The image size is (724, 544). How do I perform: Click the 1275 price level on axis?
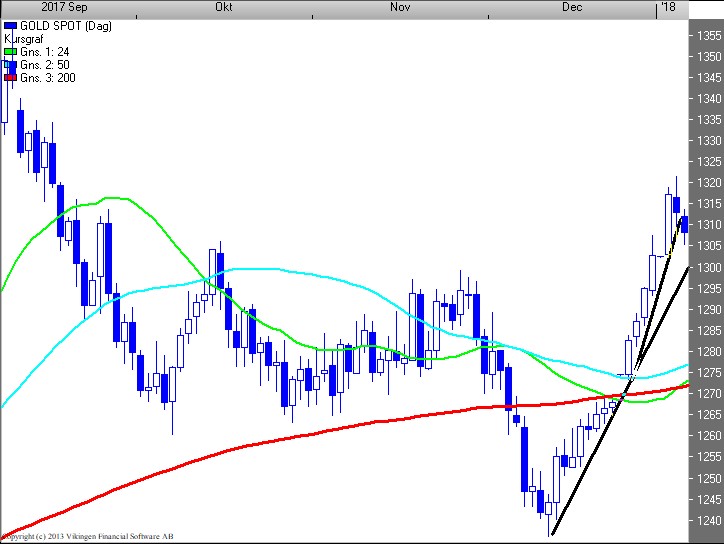(x=707, y=373)
